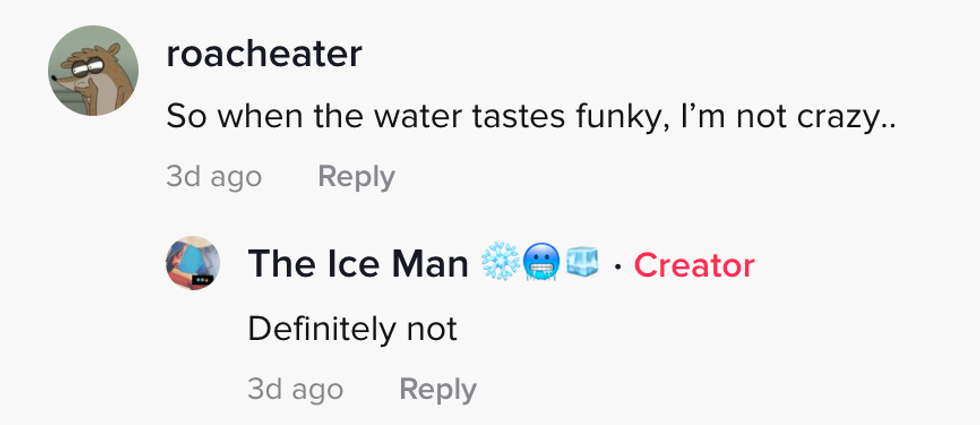Click the ice cube emoji
Screen dimensions: 980x425
582,263
